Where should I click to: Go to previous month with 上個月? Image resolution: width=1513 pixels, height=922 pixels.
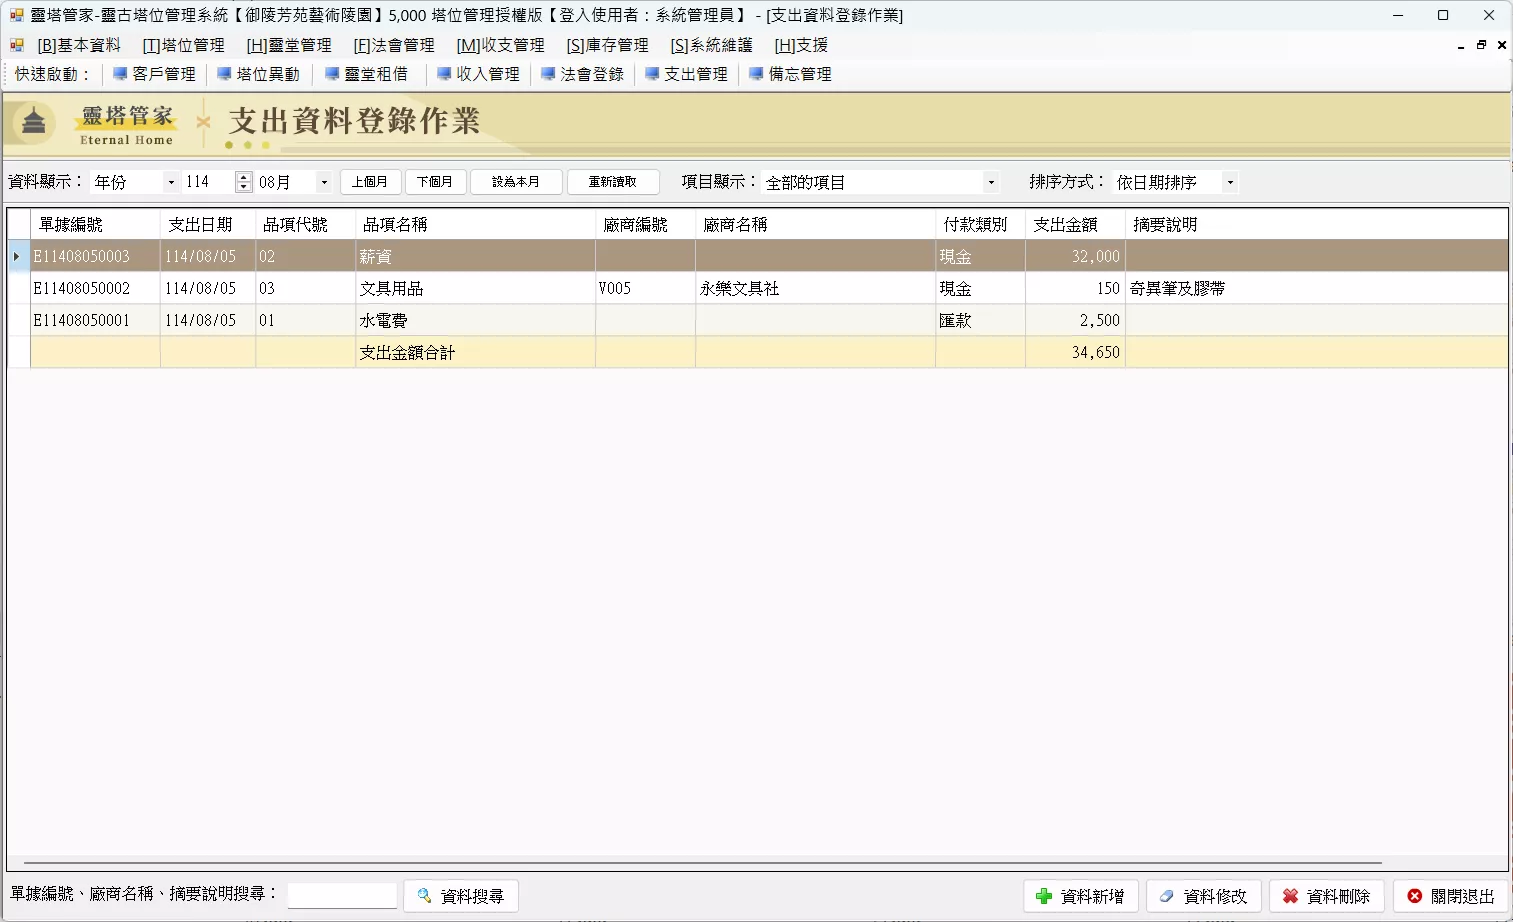click(370, 182)
